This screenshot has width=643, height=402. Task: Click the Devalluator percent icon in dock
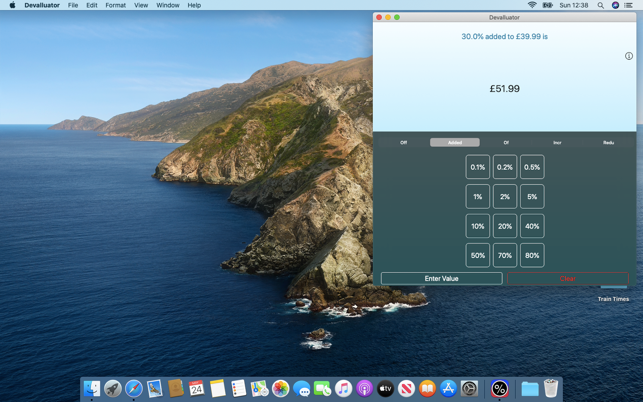tap(499, 388)
